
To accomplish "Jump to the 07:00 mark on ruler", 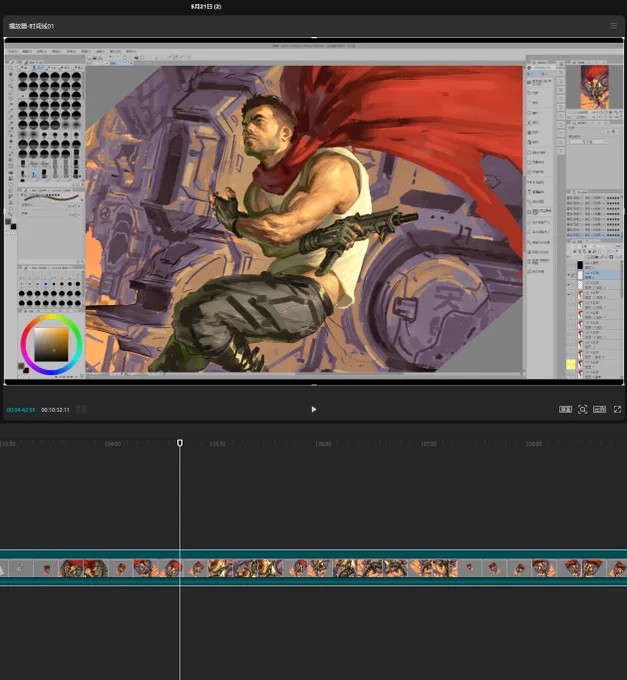I will click(429, 444).
